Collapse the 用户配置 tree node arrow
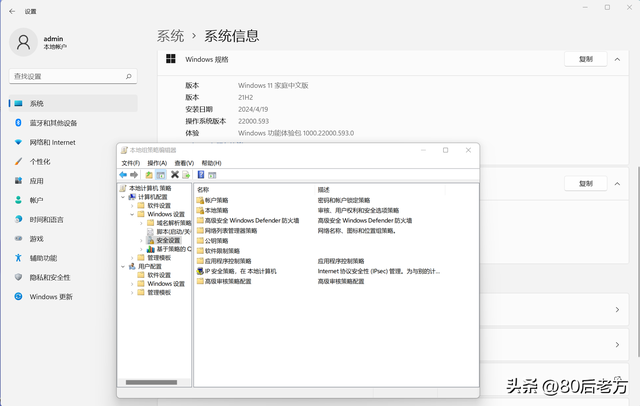The image size is (640, 406). (123, 266)
